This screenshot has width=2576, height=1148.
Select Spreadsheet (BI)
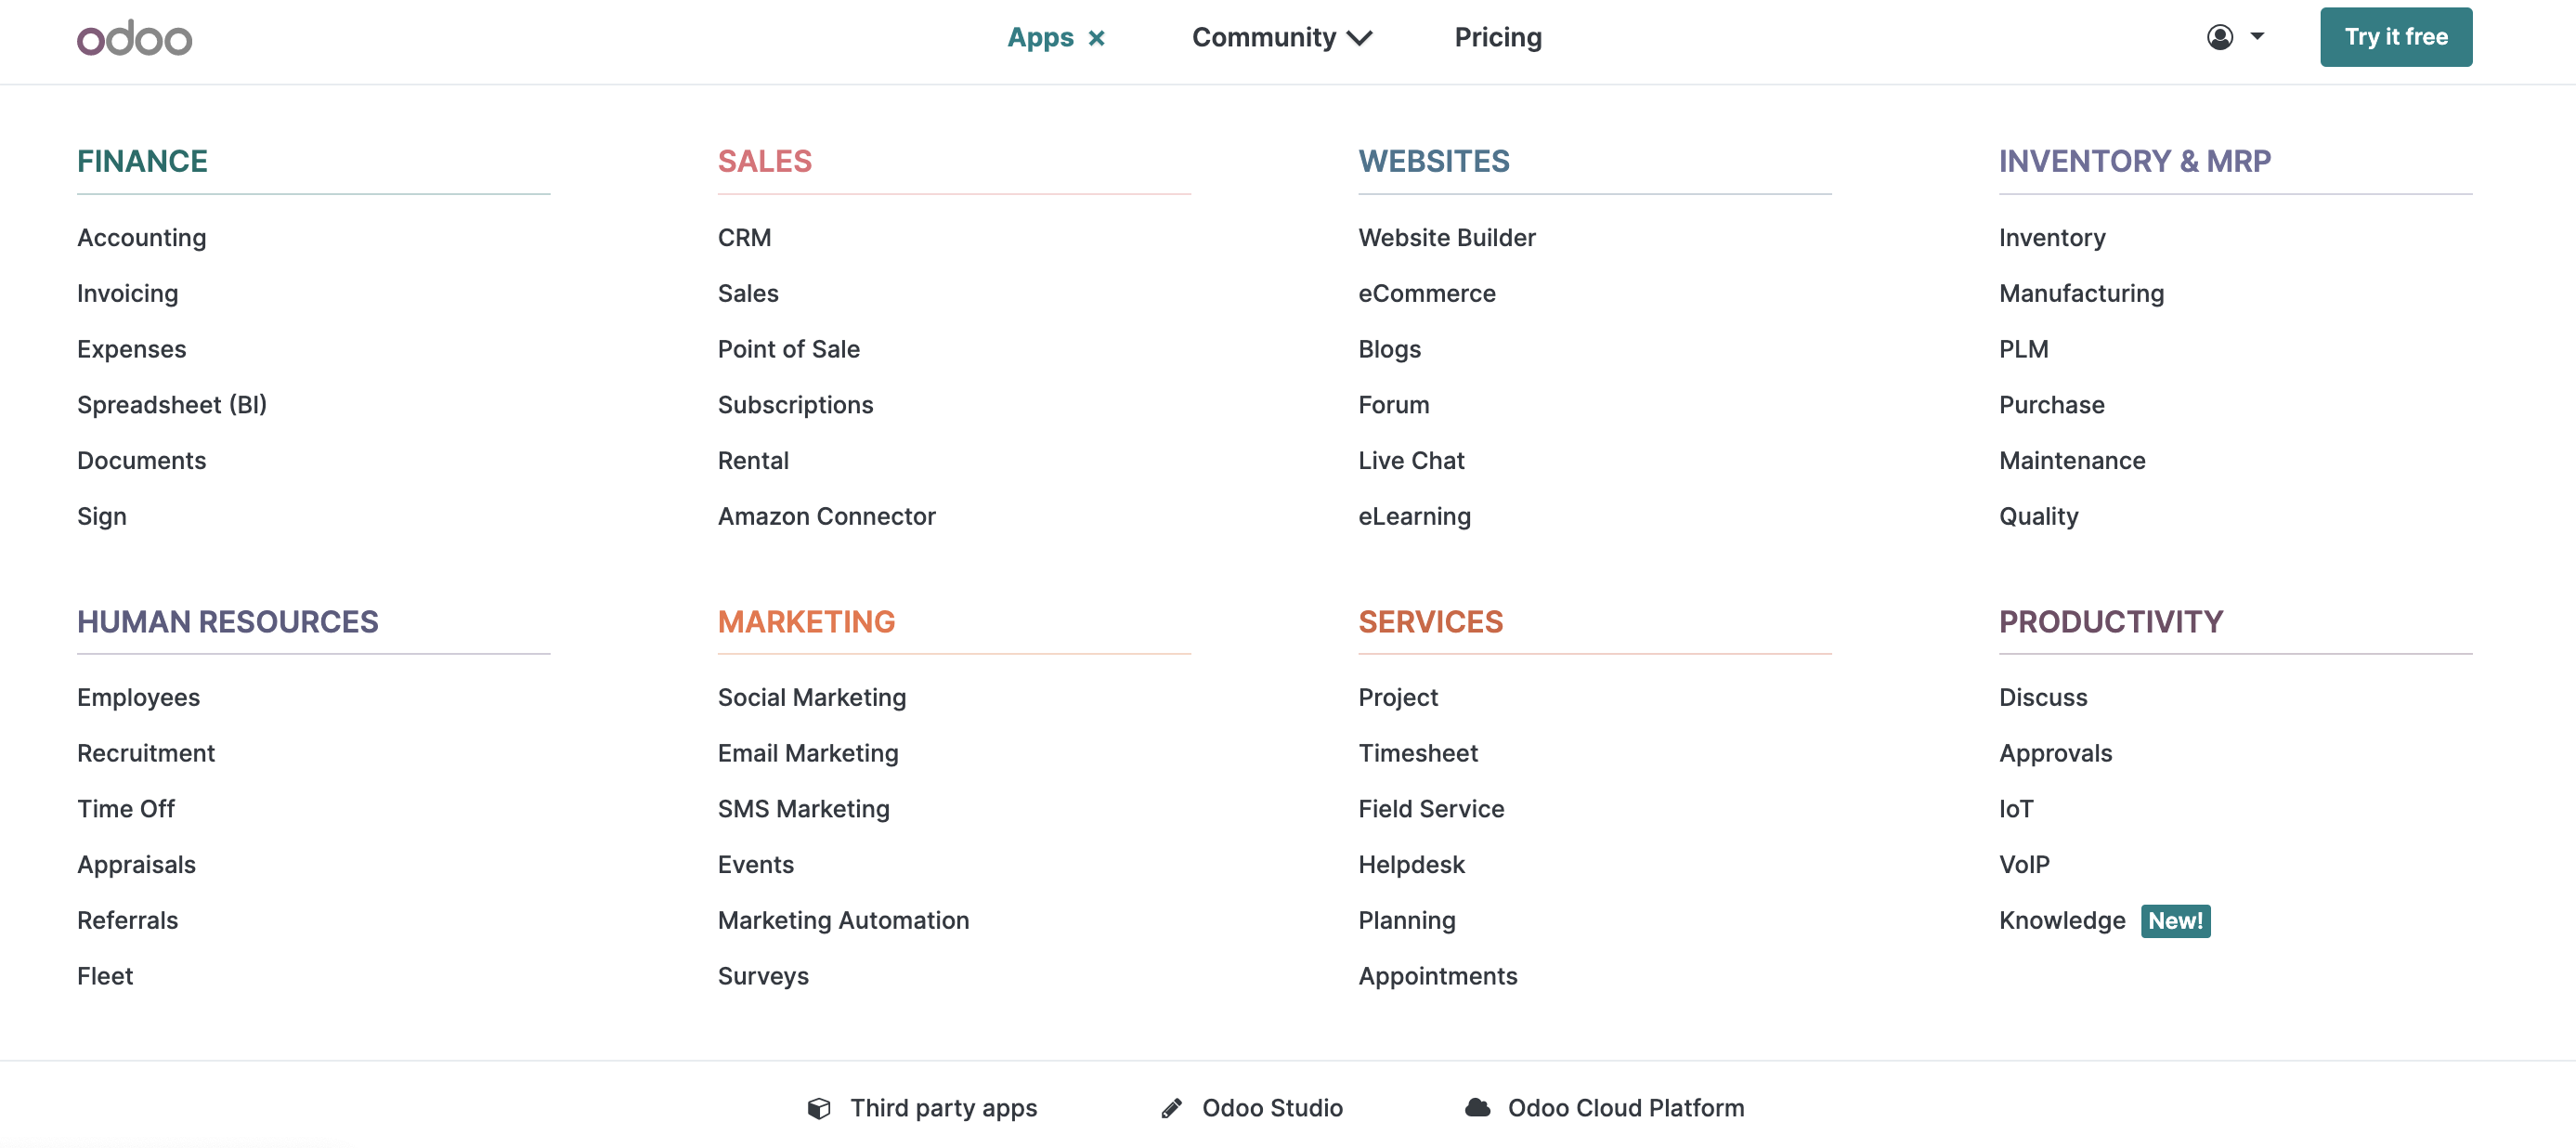coord(172,405)
